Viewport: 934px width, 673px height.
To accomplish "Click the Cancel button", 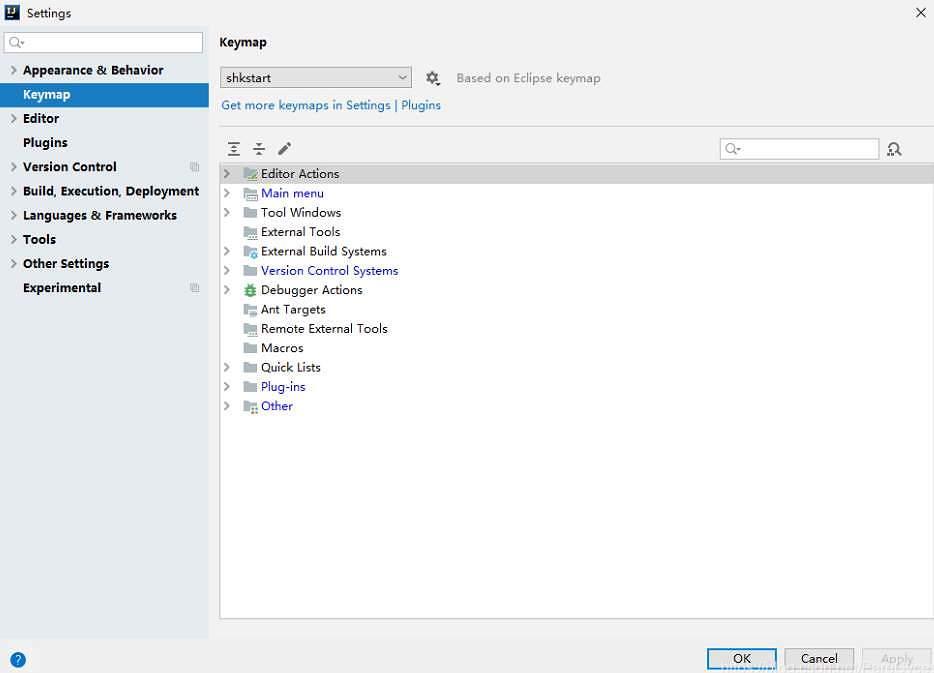I will tap(819, 659).
